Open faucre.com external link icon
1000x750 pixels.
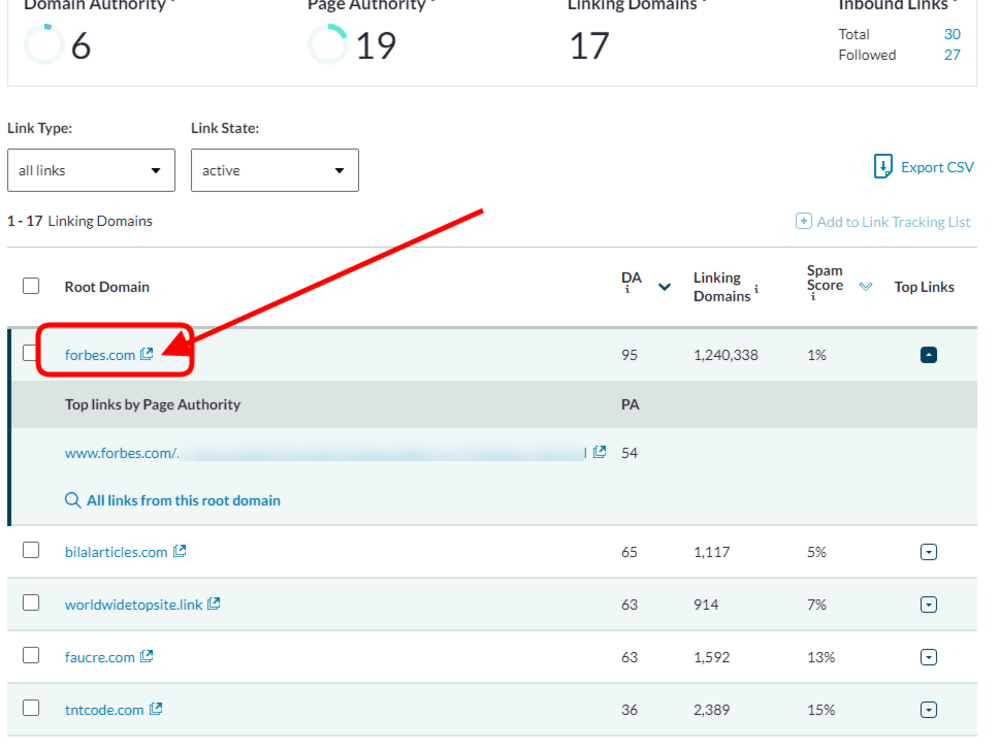[147, 656]
